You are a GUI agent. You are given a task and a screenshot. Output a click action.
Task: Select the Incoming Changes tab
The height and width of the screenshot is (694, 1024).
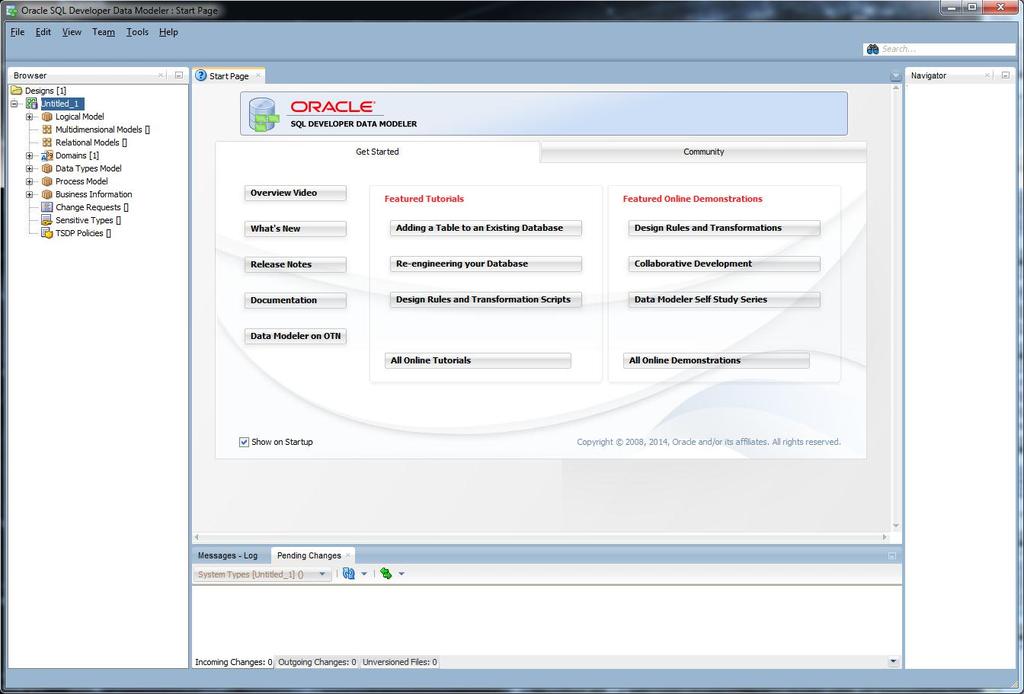click(x=233, y=662)
